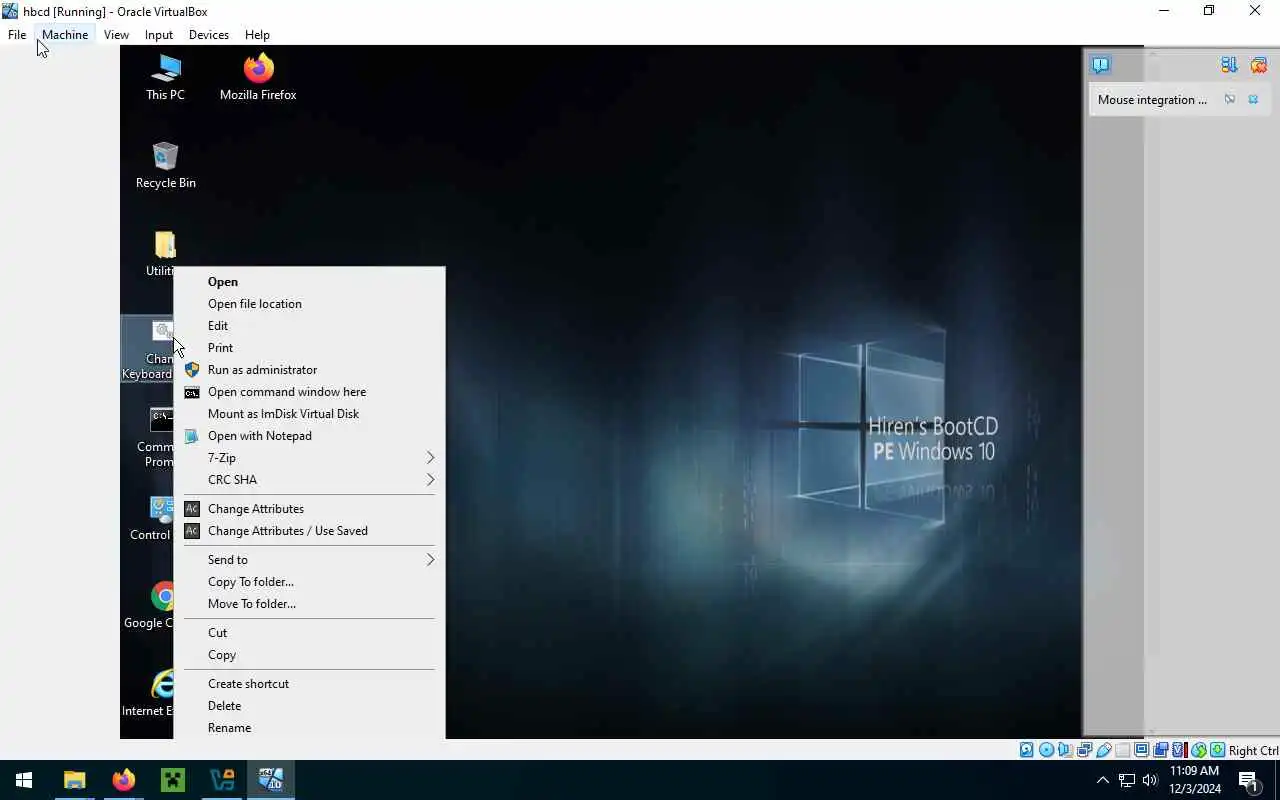This screenshot has width=1280, height=800.
Task: Open the Recycle Bin icon
Action: coord(165,165)
